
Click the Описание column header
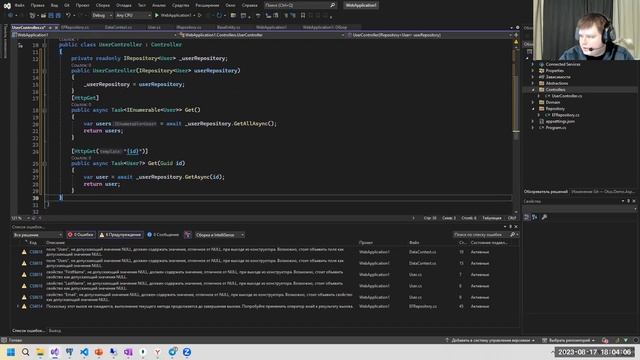[56, 242]
